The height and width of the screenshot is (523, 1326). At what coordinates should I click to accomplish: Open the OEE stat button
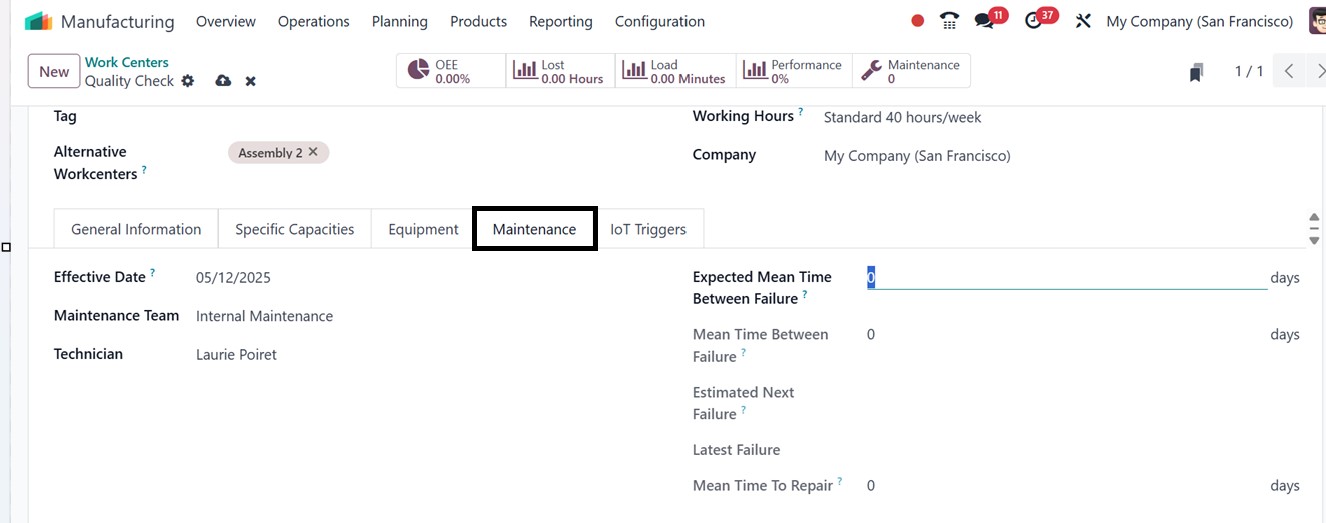pyautogui.click(x=451, y=71)
